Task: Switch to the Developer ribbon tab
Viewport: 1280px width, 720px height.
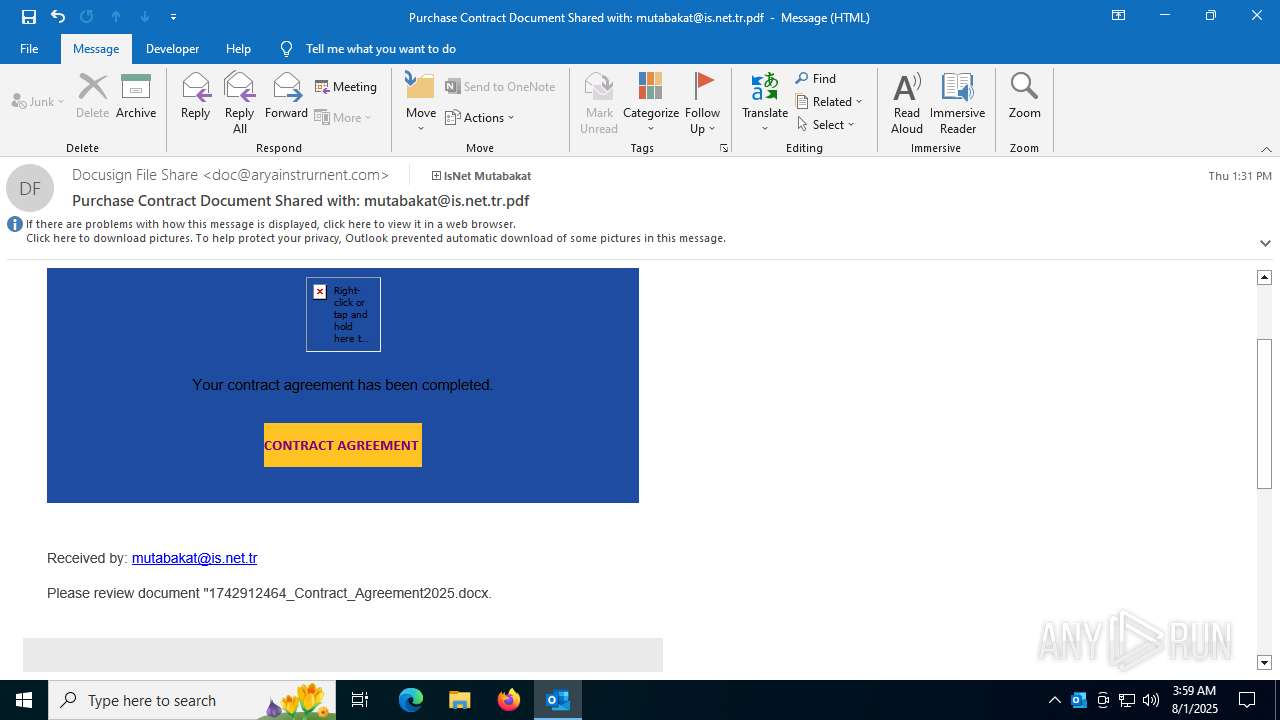Action: pos(172,49)
